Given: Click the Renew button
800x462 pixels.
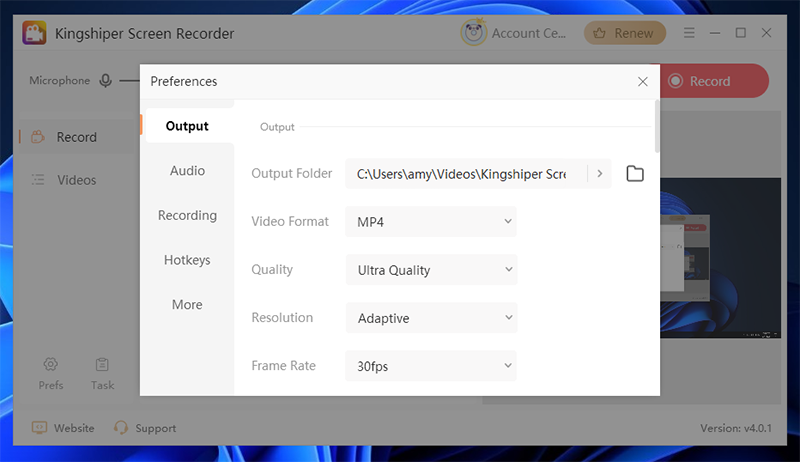Looking at the screenshot, I should pyautogui.click(x=624, y=33).
